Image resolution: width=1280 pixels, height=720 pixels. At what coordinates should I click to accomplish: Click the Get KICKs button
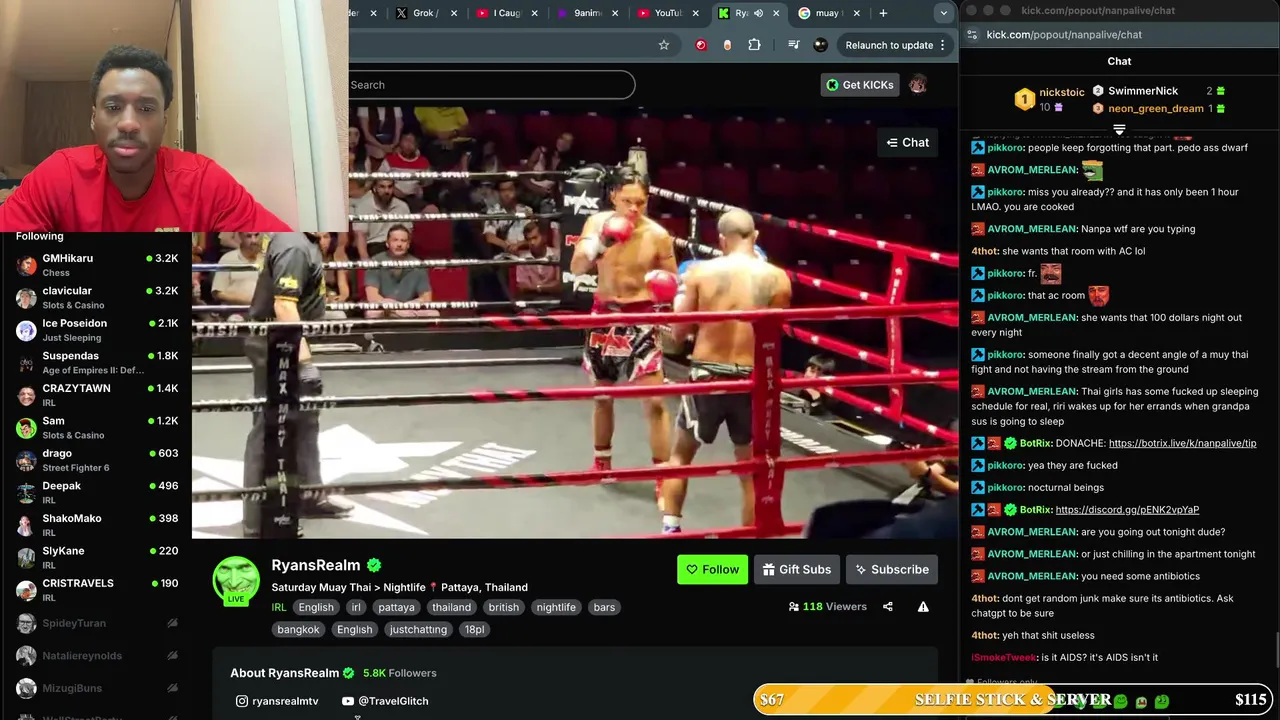pos(859,85)
